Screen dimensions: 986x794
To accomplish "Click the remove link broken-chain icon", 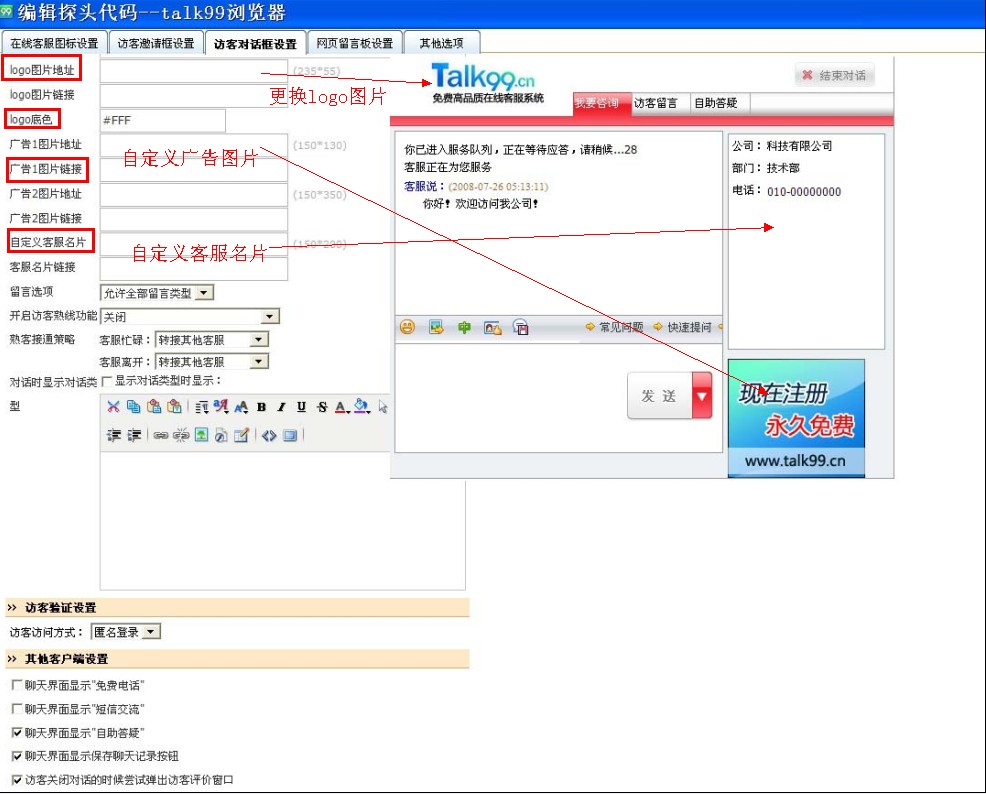I will (x=180, y=435).
